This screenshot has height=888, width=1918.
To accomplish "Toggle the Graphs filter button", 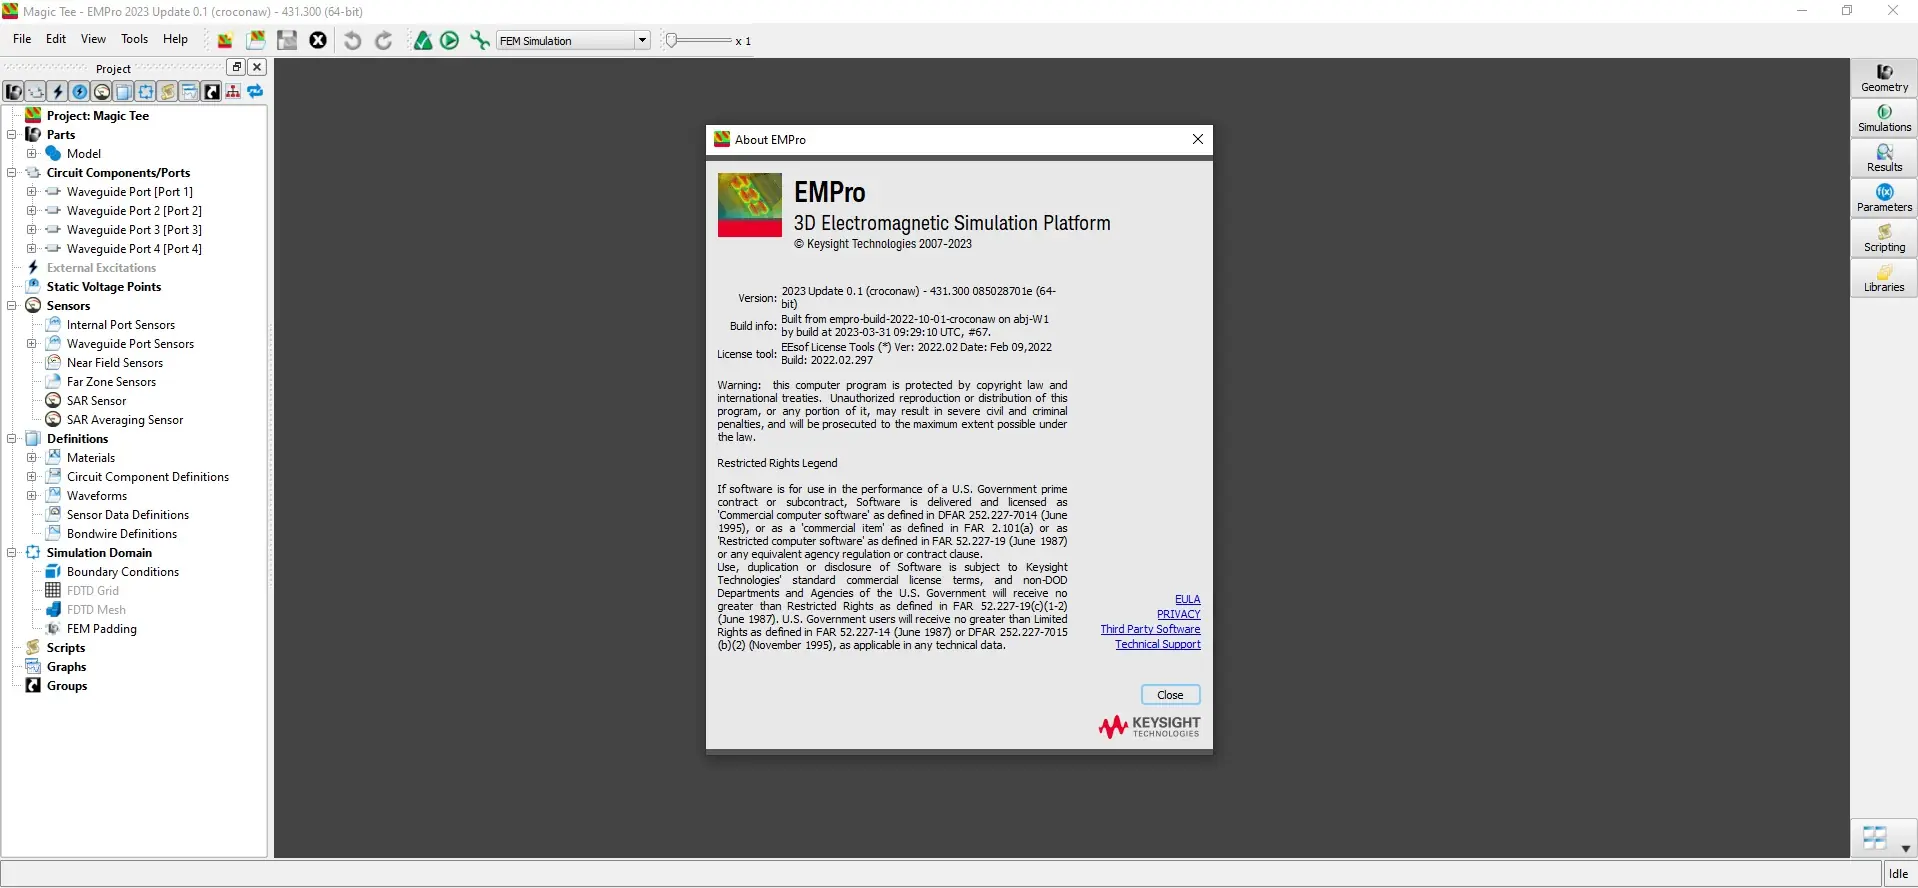I will tap(190, 92).
